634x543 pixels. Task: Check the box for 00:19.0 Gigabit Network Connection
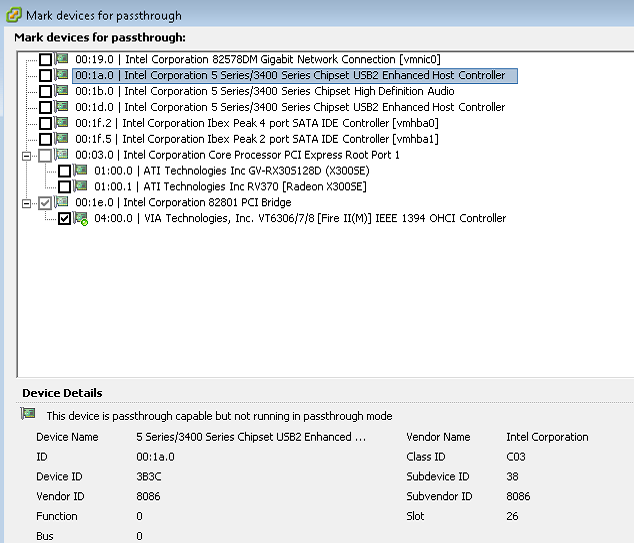[45, 60]
